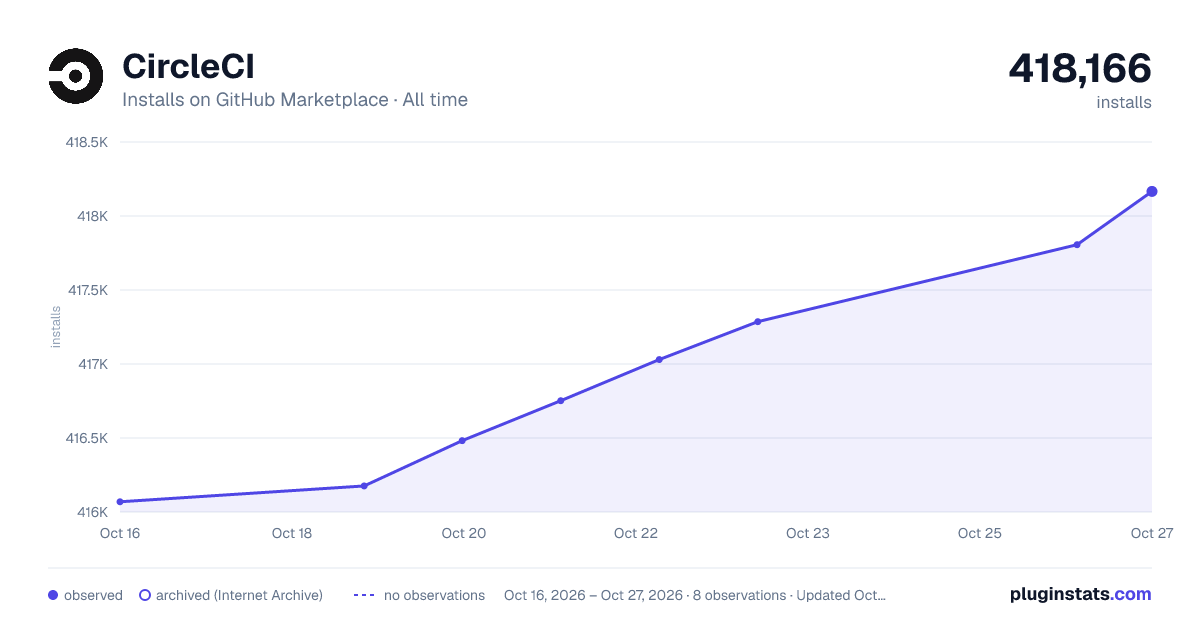This screenshot has width=1200, height=630.
Task: Click the 418K y-axis label
Action: click(x=92, y=216)
